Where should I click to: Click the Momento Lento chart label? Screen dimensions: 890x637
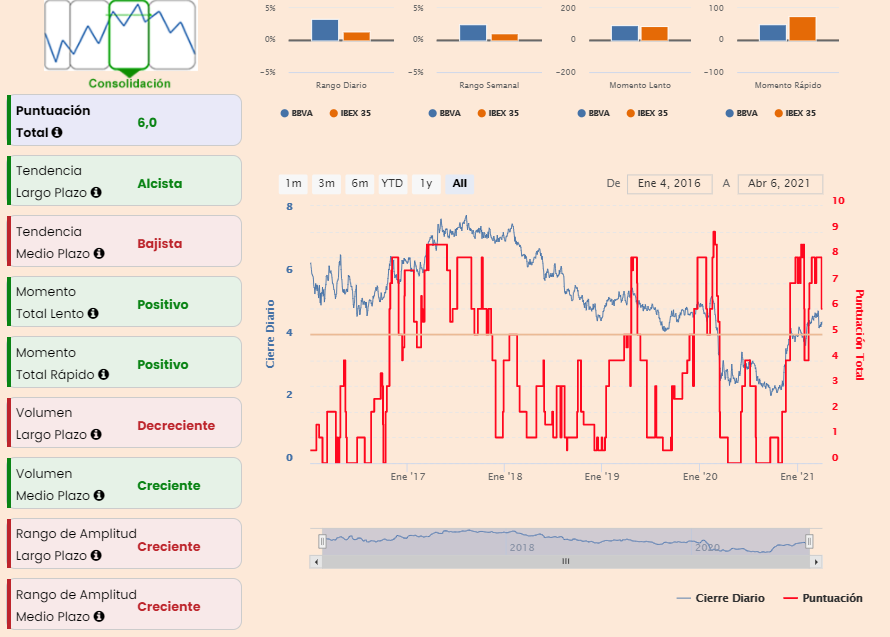coord(640,85)
